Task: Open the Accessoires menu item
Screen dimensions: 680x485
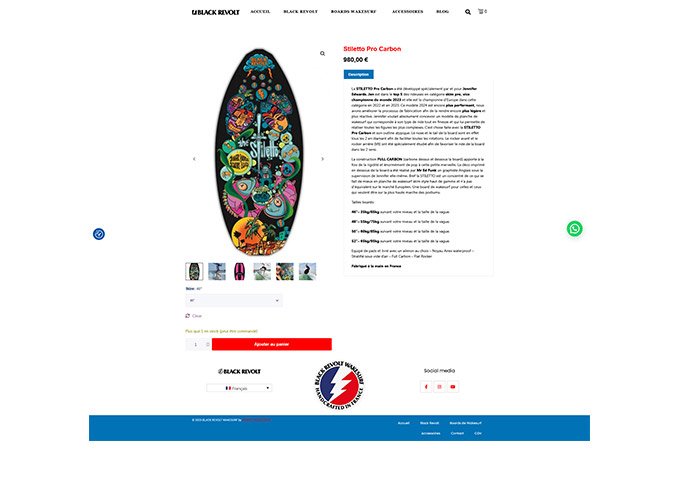Action: pos(408,12)
